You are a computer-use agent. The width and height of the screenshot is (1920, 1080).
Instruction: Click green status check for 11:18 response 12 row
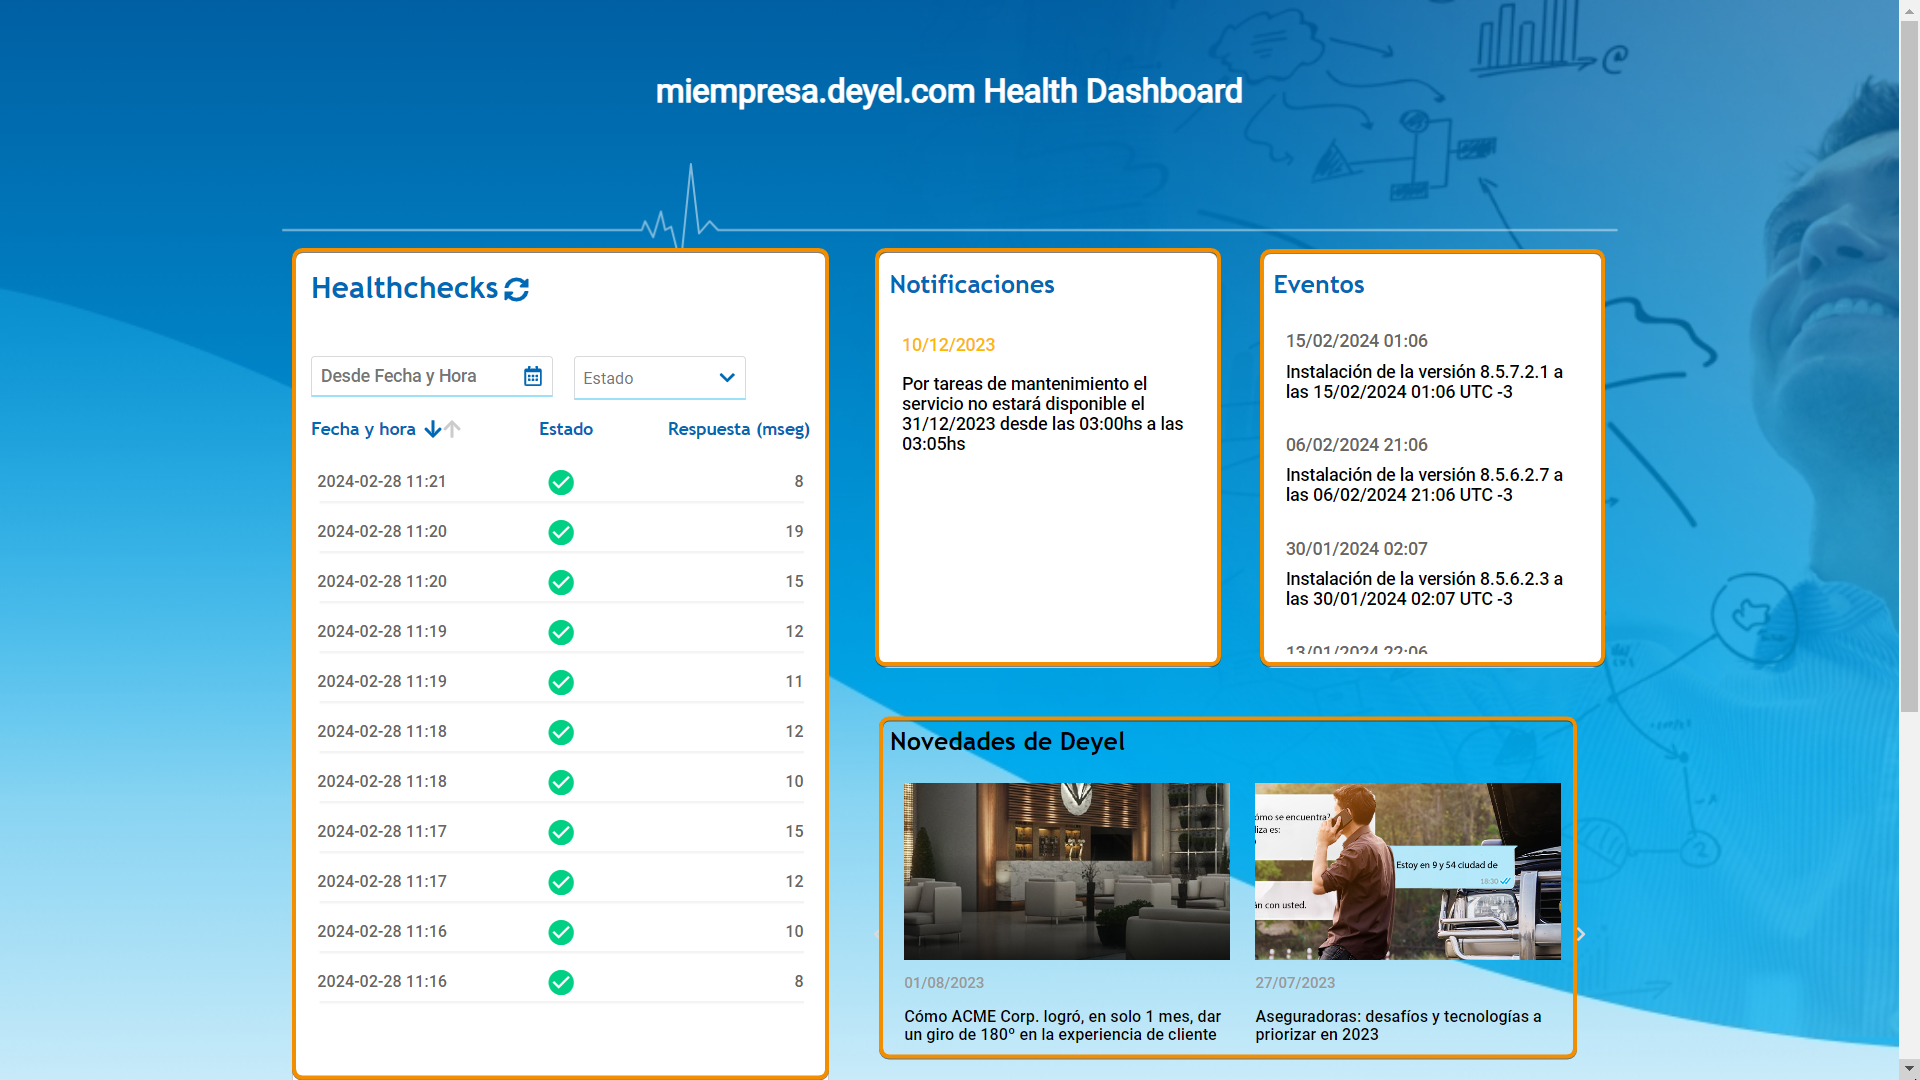pos(561,732)
